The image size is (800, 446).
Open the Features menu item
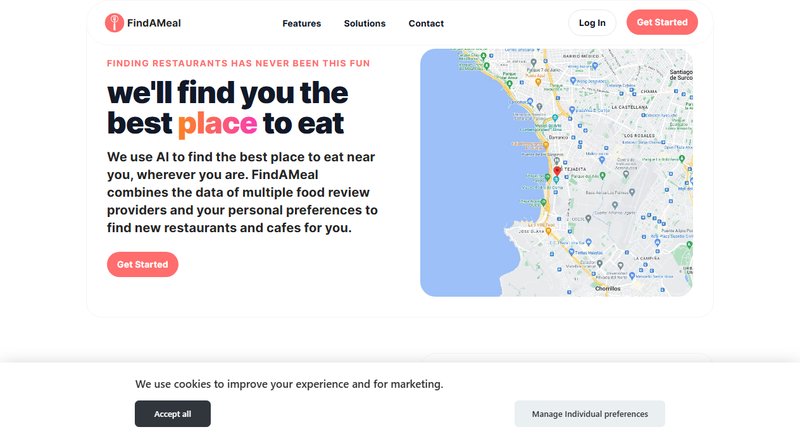[x=302, y=23]
